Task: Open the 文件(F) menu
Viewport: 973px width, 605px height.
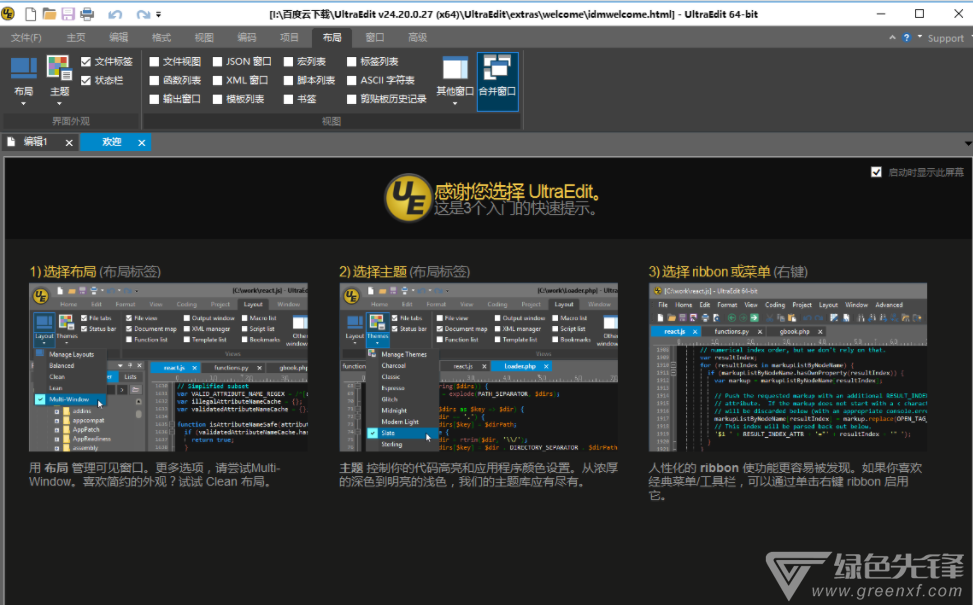Action: [x=26, y=38]
